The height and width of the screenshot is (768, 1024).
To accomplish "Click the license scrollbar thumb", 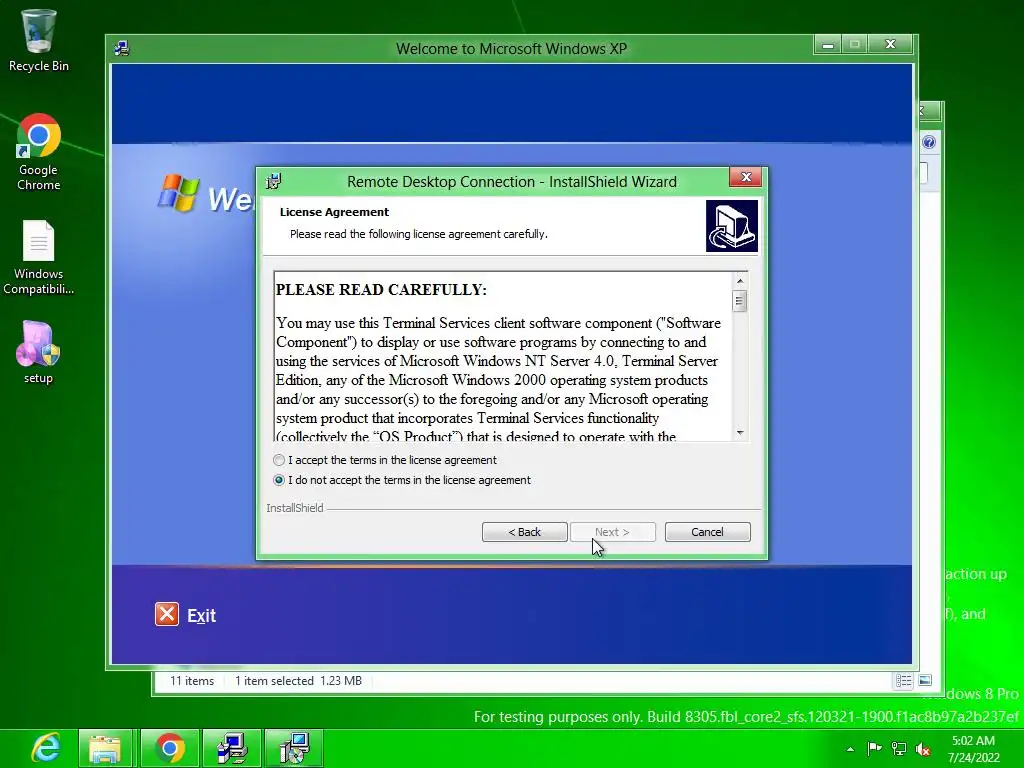I will (x=740, y=301).
